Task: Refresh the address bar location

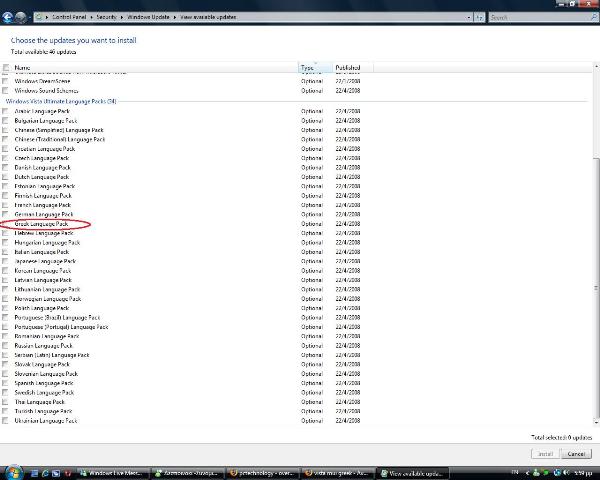Action: pyautogui.click(x=479, y=17)
